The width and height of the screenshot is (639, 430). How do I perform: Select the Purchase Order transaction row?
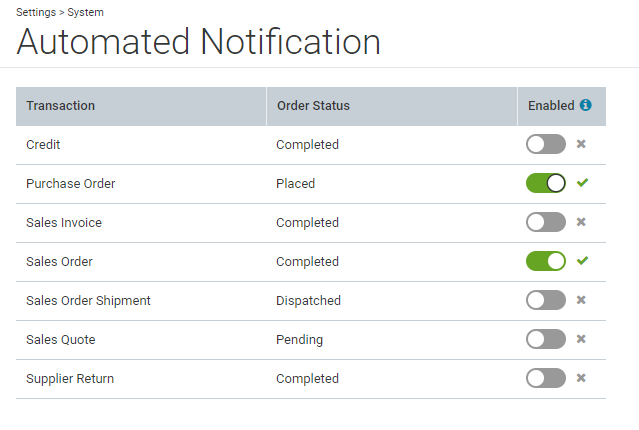(x=311, y=184)
